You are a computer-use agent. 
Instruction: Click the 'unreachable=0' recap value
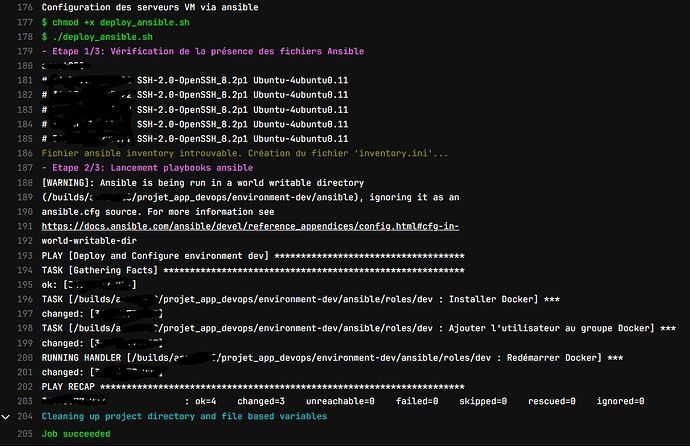(340, 401)
